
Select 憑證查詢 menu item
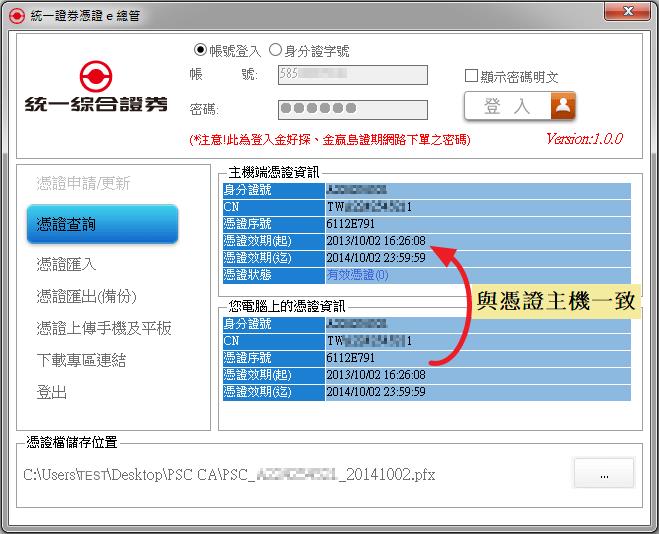(102, 224)
